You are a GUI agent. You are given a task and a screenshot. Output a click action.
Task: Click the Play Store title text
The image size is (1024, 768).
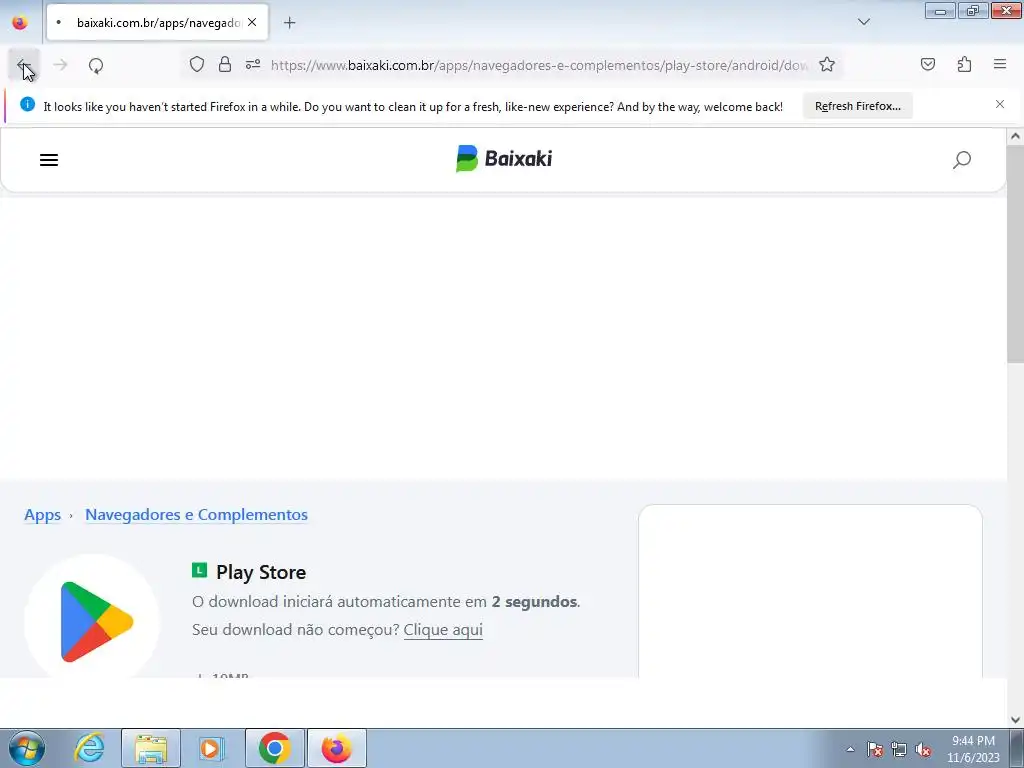point(261,572)
